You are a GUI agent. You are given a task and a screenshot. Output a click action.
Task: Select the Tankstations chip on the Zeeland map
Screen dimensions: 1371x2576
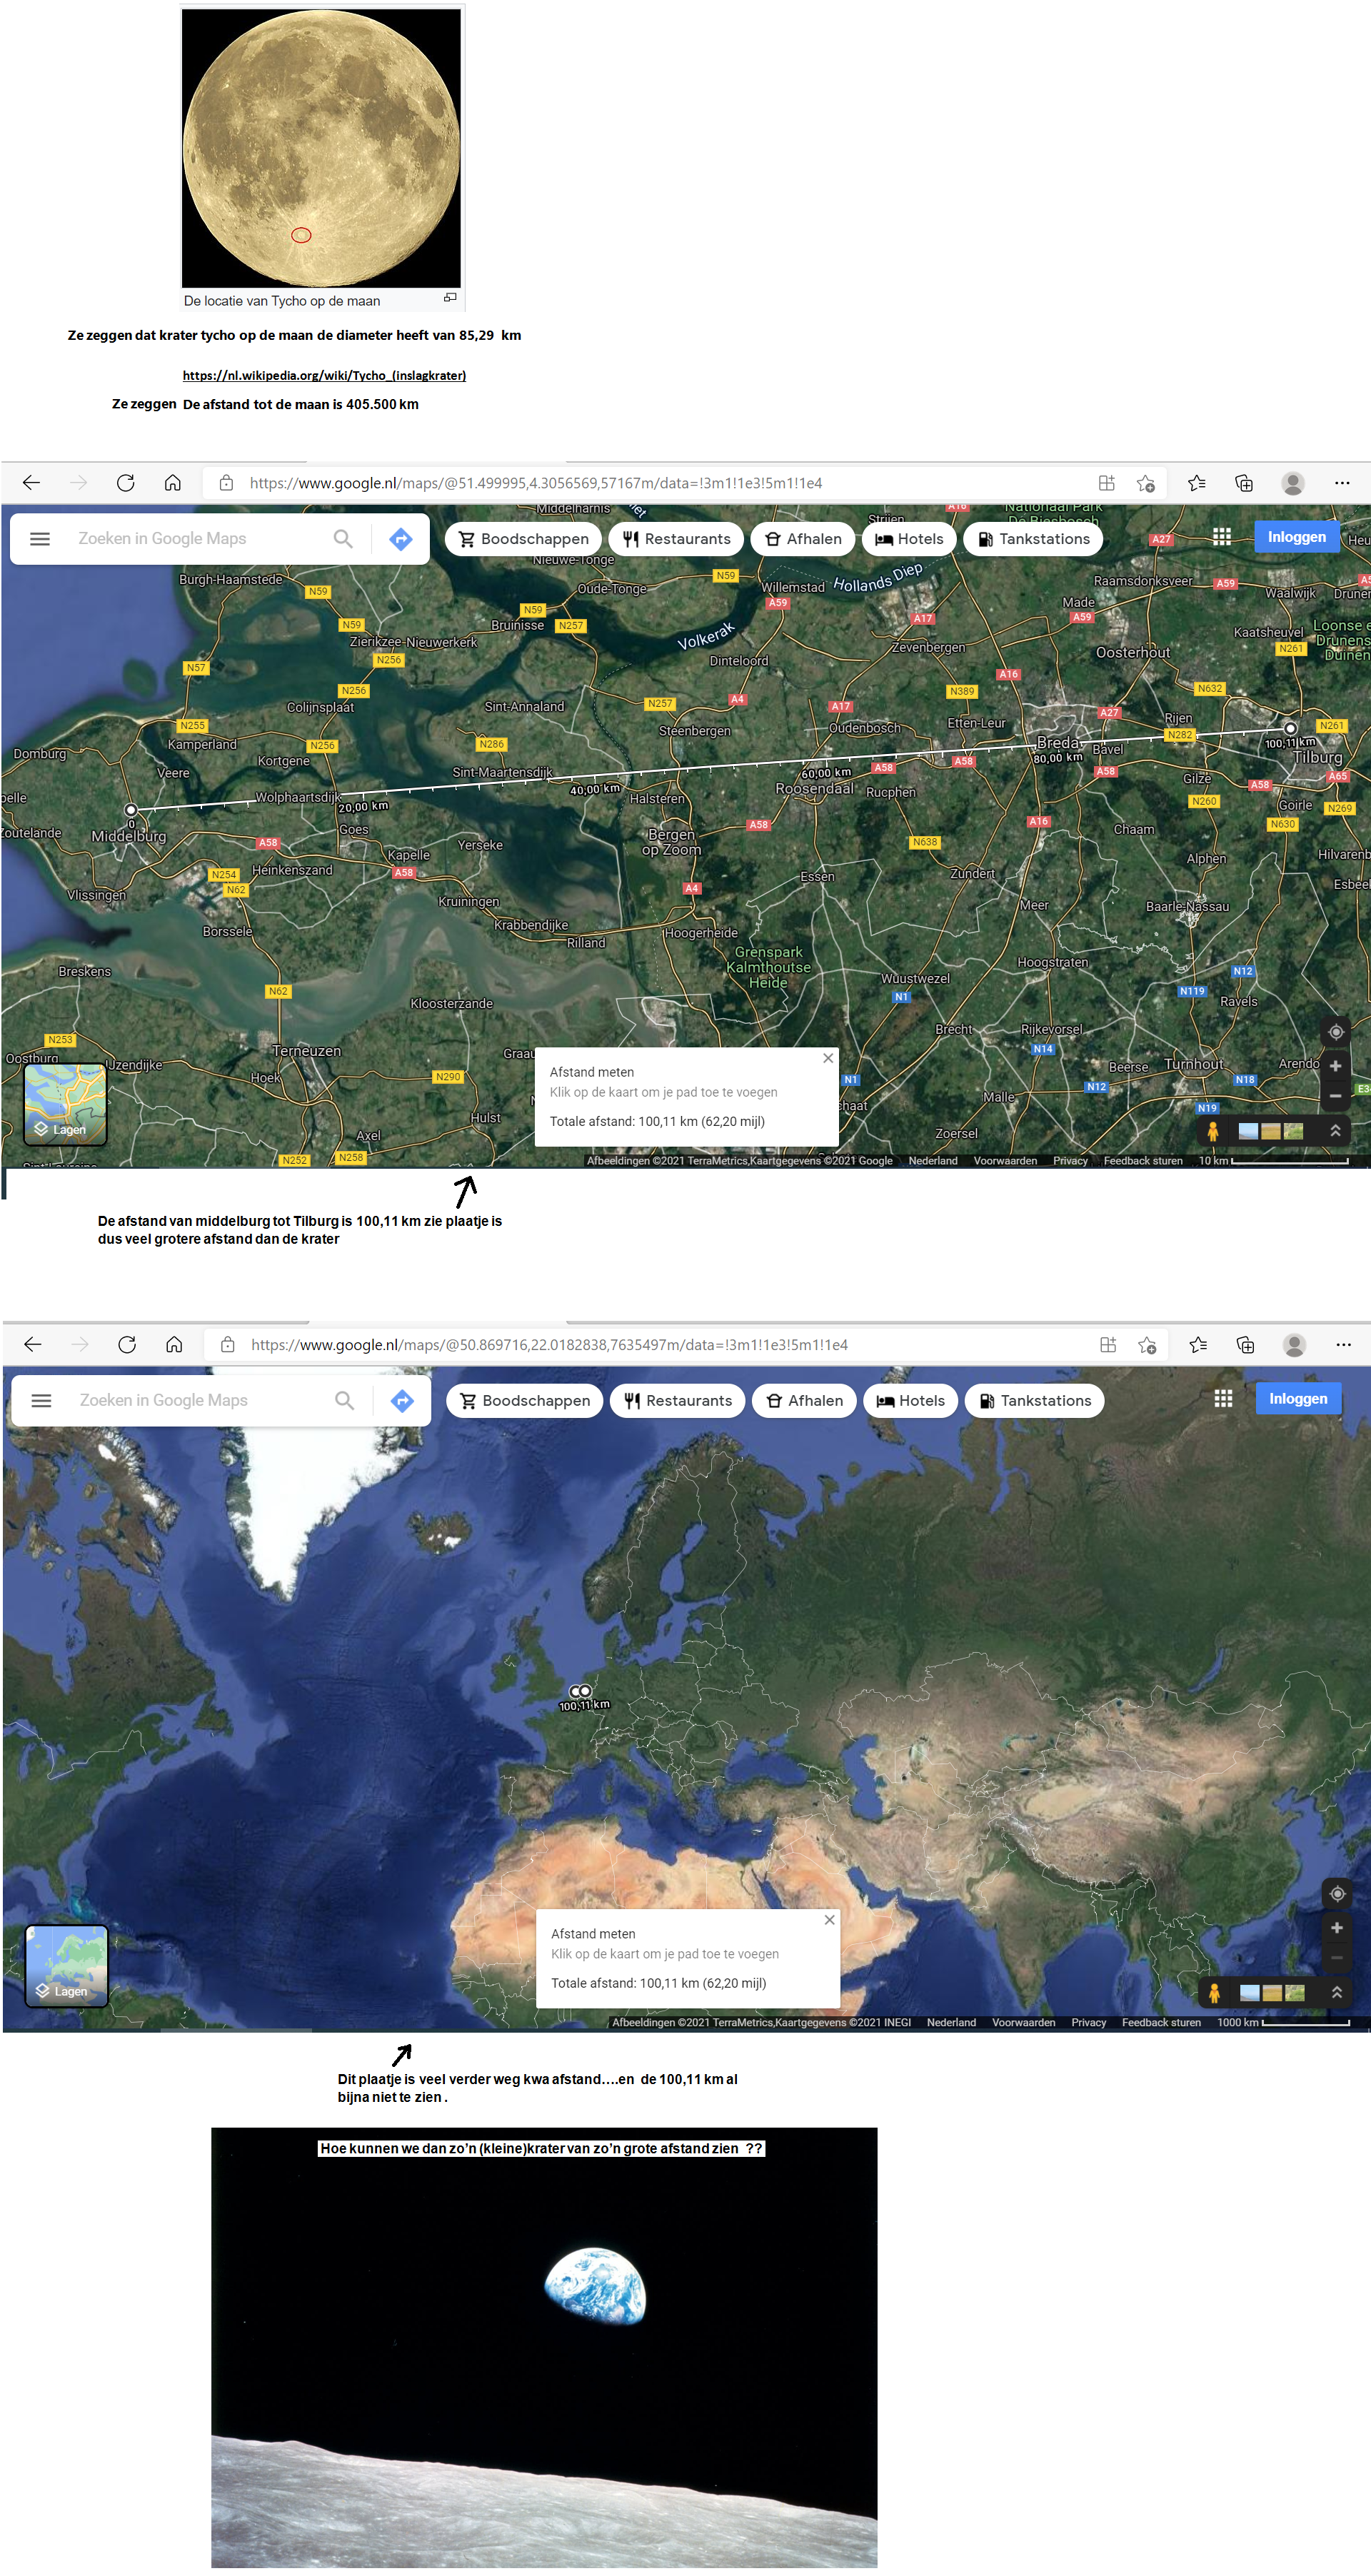coord(1033,539)
